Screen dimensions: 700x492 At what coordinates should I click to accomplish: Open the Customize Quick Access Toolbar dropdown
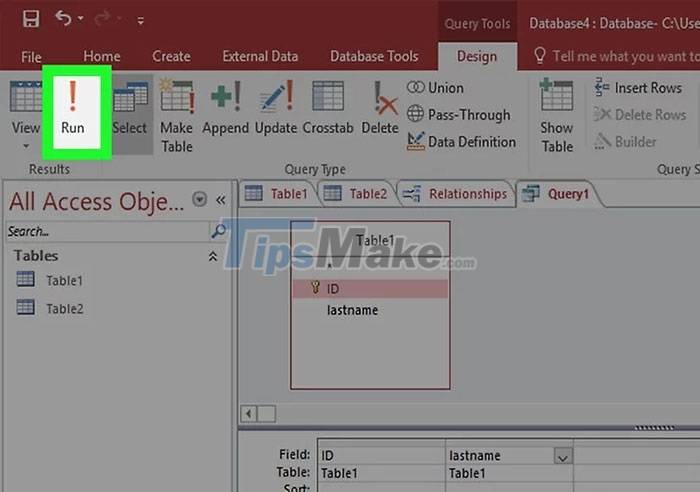pos(141,21)
